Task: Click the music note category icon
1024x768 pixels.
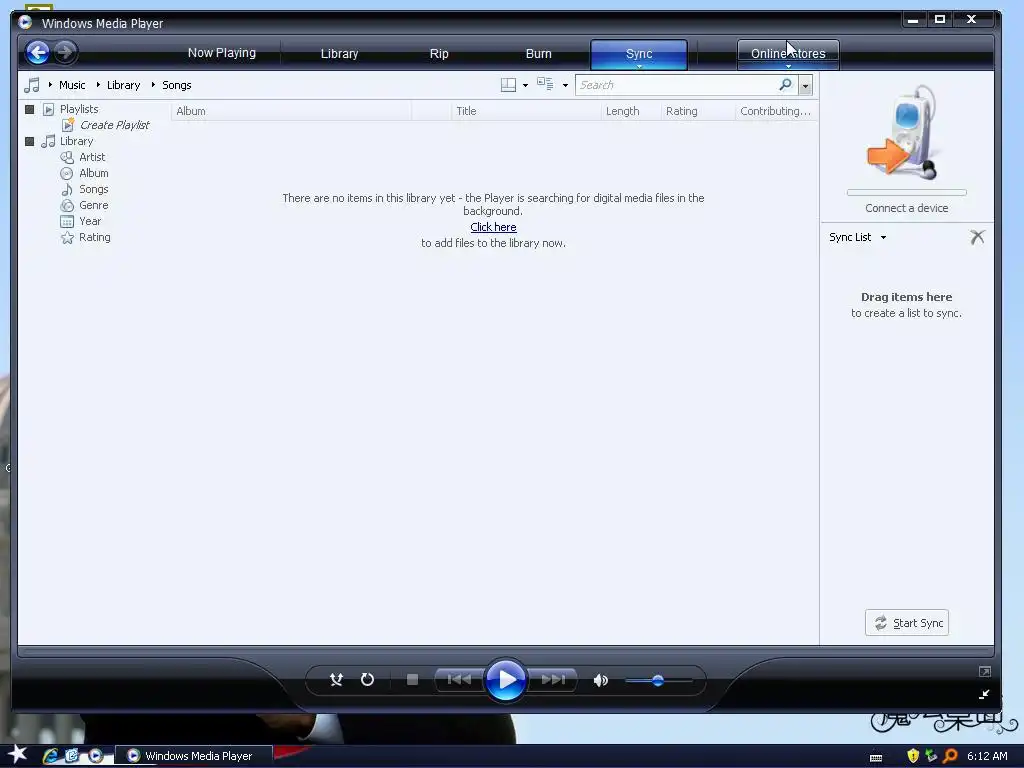Action: (31, 85)
